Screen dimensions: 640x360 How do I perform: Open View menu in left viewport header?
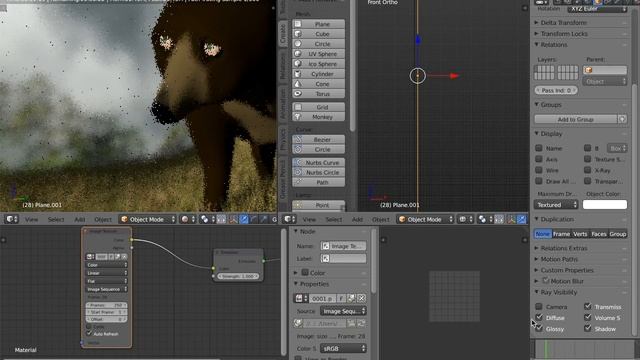(x=31, y=219)
